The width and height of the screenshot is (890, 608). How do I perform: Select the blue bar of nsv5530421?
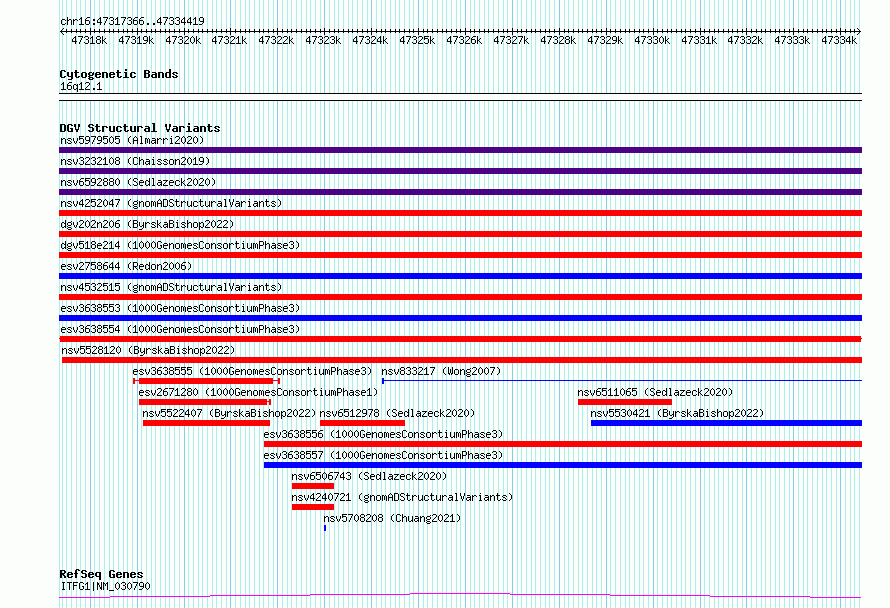coord(727,423)
